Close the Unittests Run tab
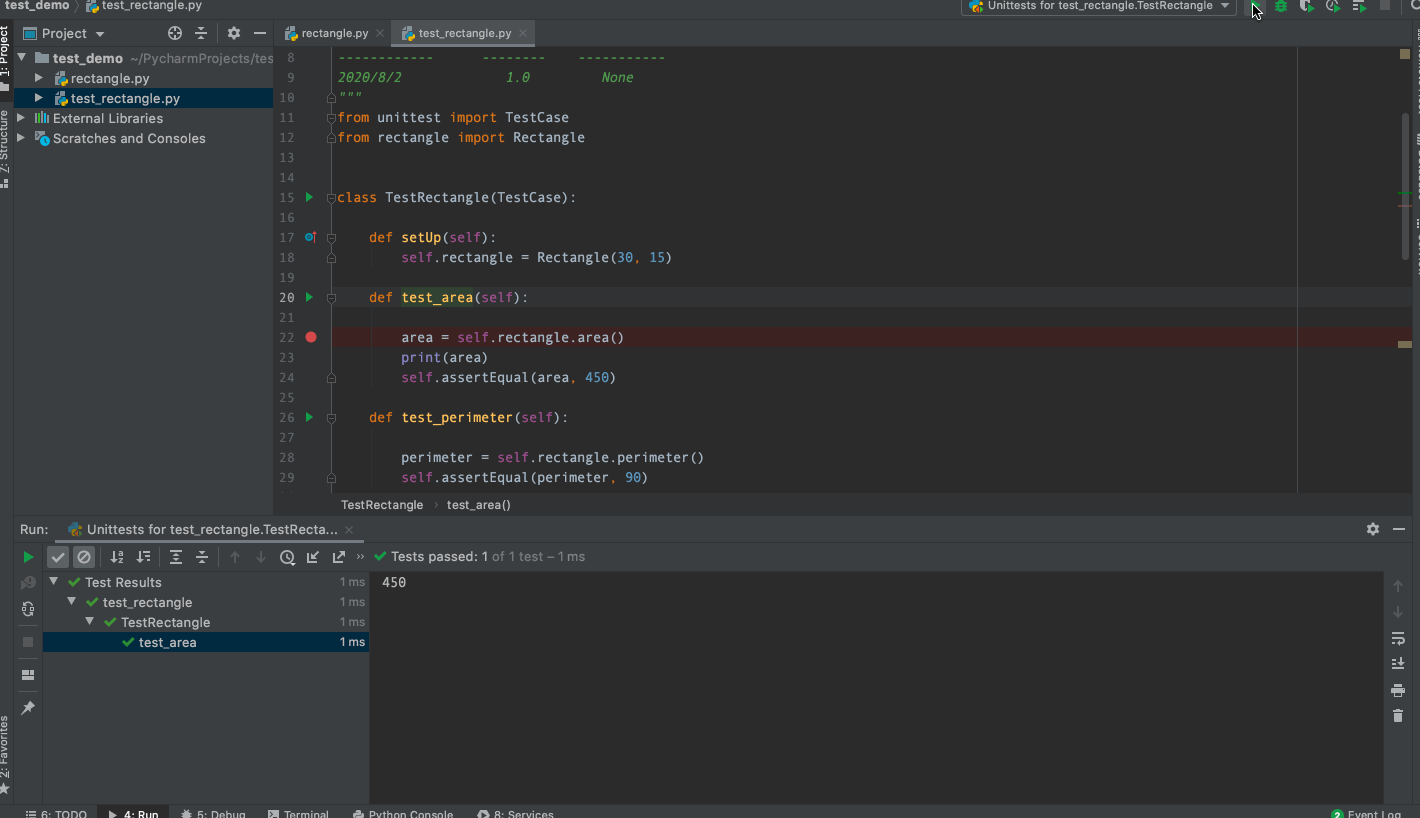 (348, 530)
